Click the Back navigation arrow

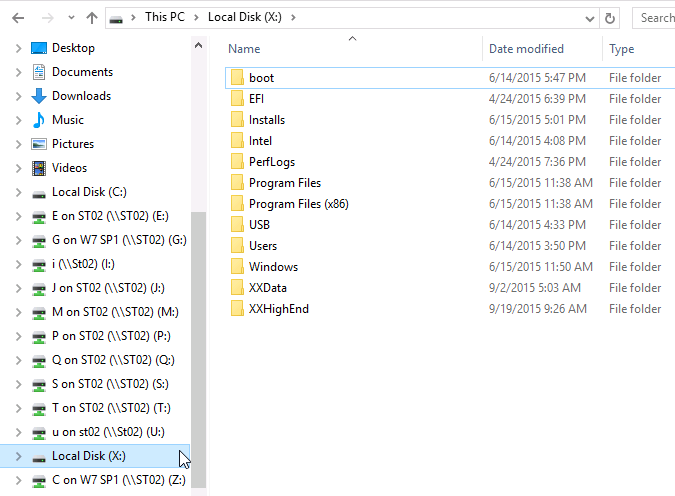point(18,18)
